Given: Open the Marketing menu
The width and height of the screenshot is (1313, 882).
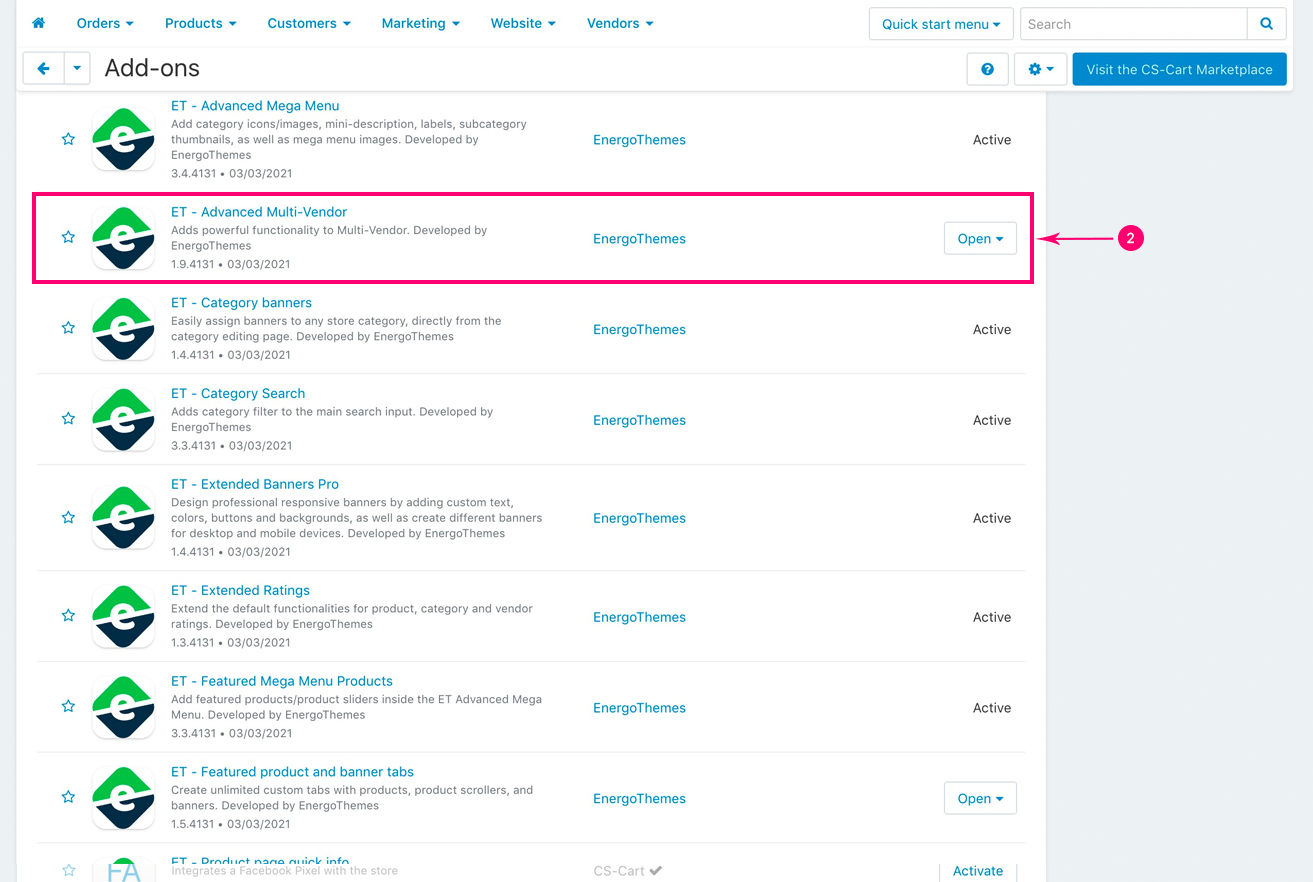Looking at the screenshot, I should (x=420, y=23).
